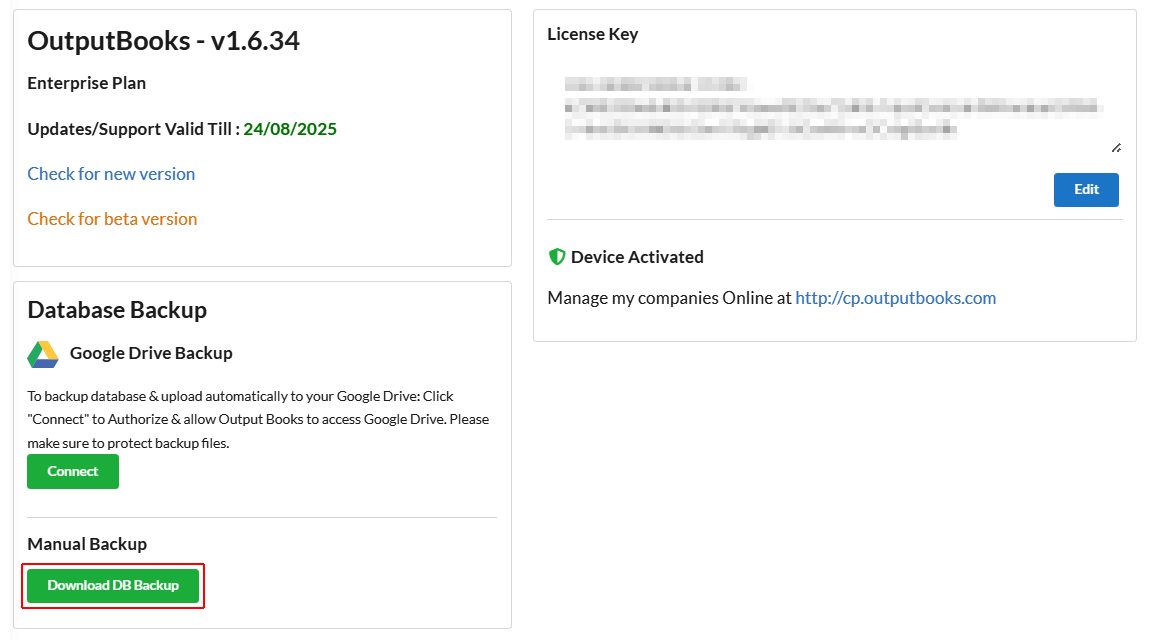Screen dimensions: 1158x640
Task: Open the Check for new version link
Action: pos(112,173)
